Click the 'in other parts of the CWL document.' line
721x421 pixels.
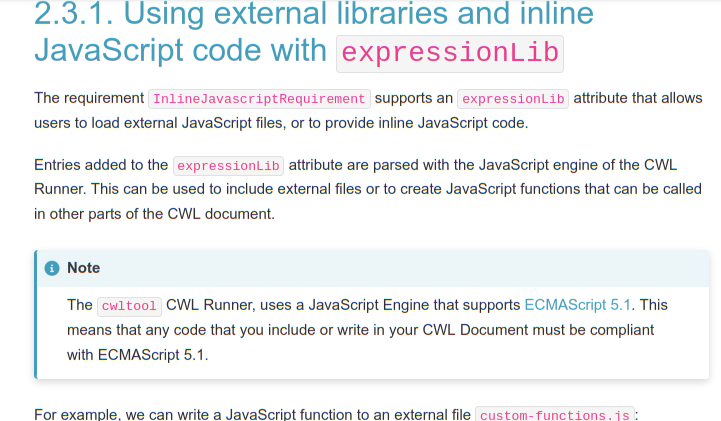154,214
